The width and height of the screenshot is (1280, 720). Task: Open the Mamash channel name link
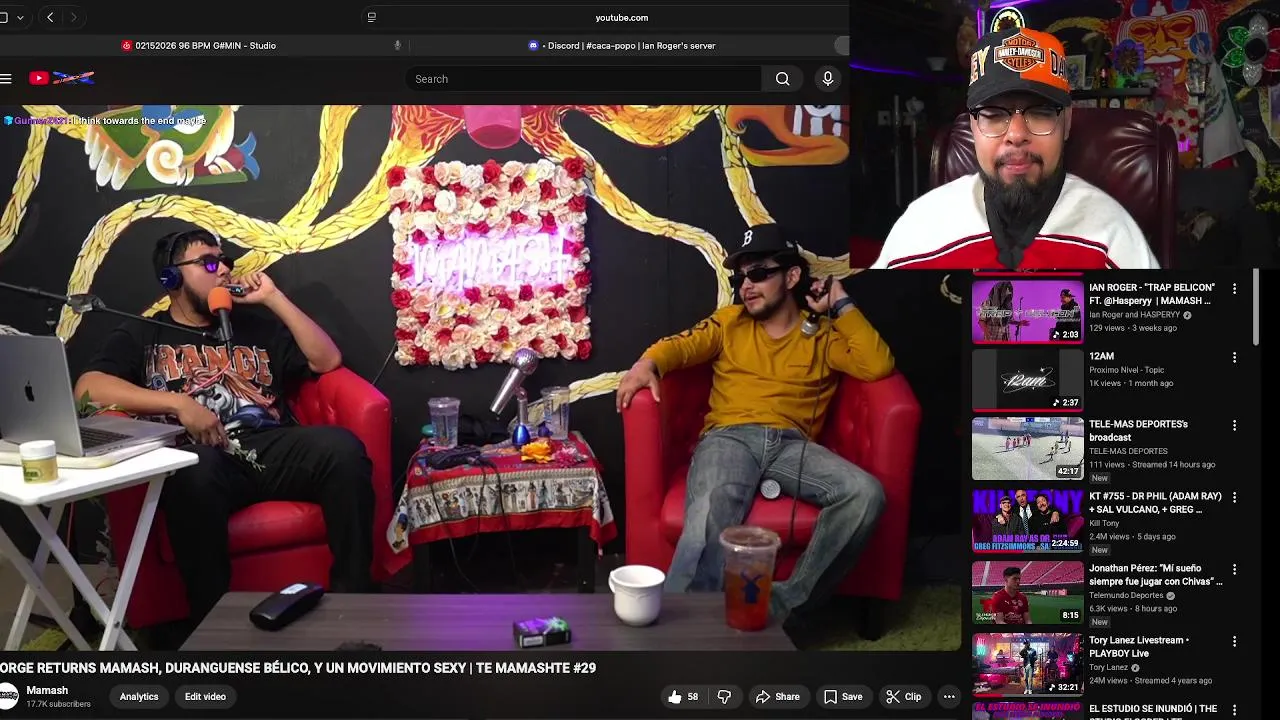(x=47, y=690)
